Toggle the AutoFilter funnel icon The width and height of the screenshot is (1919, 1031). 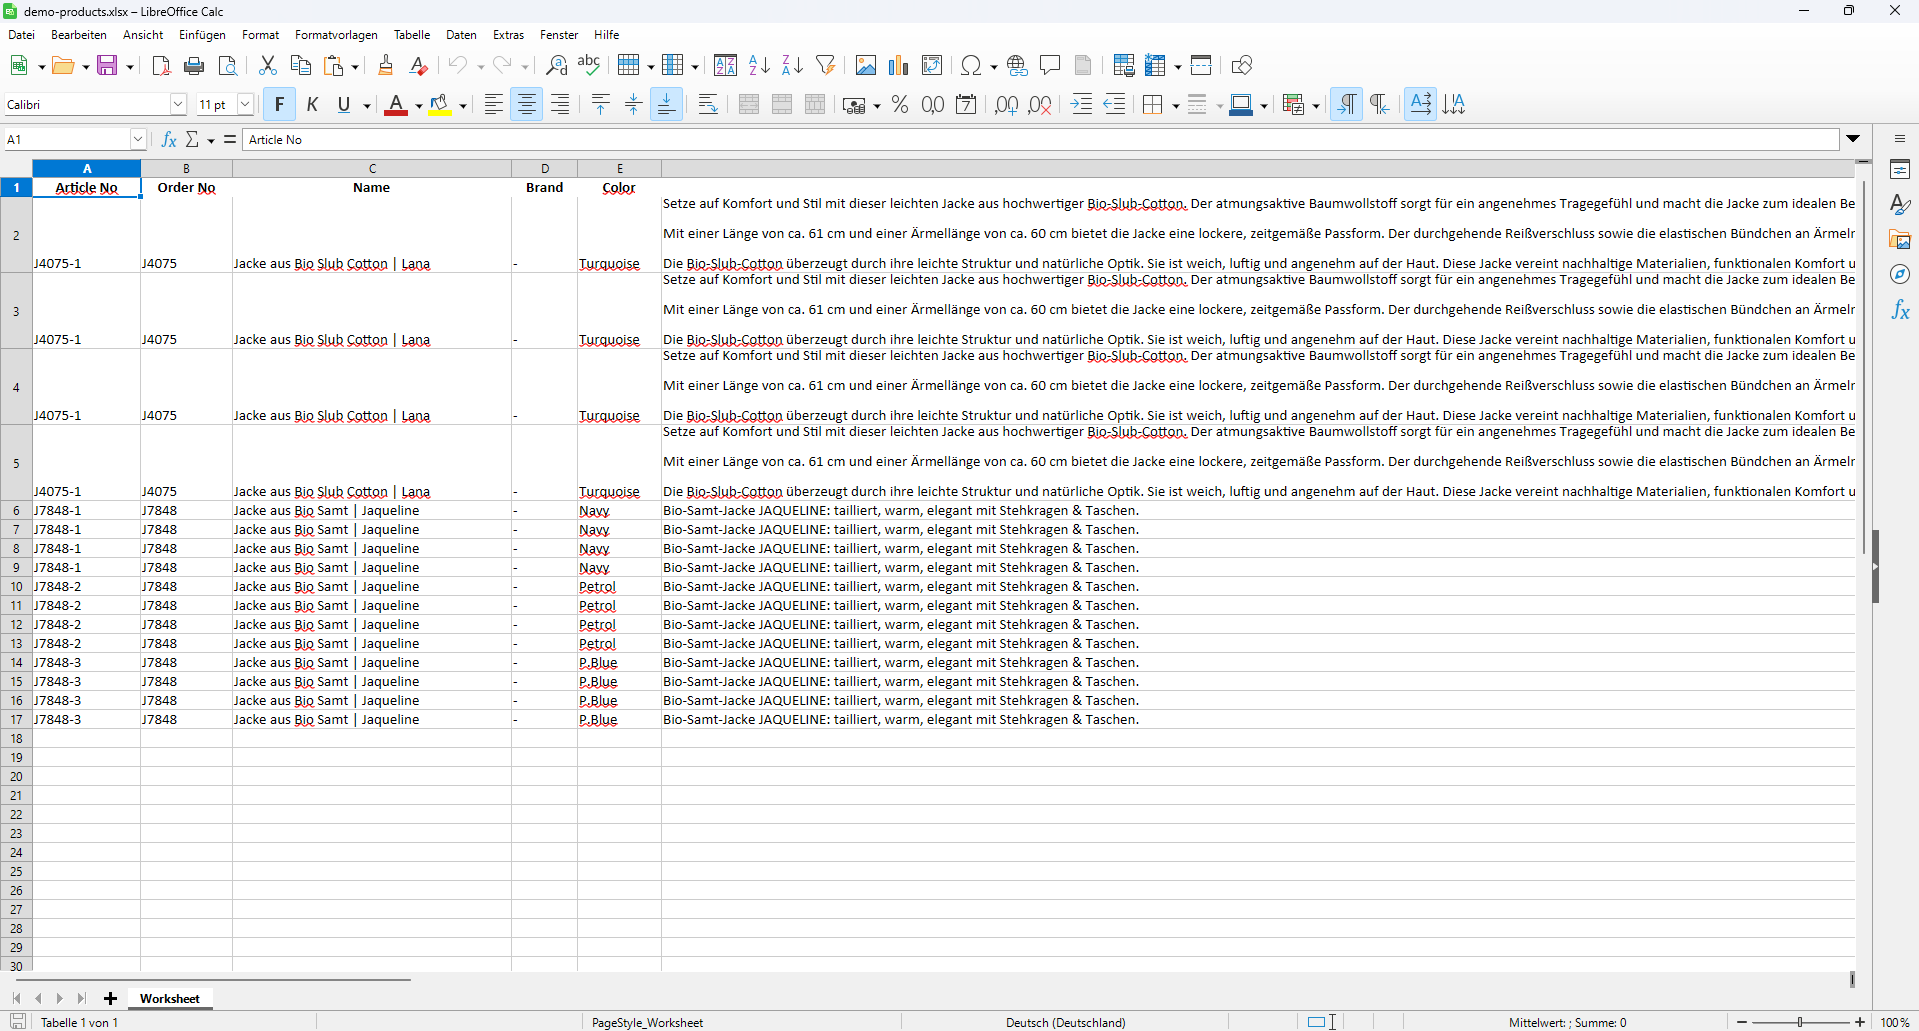825,66
